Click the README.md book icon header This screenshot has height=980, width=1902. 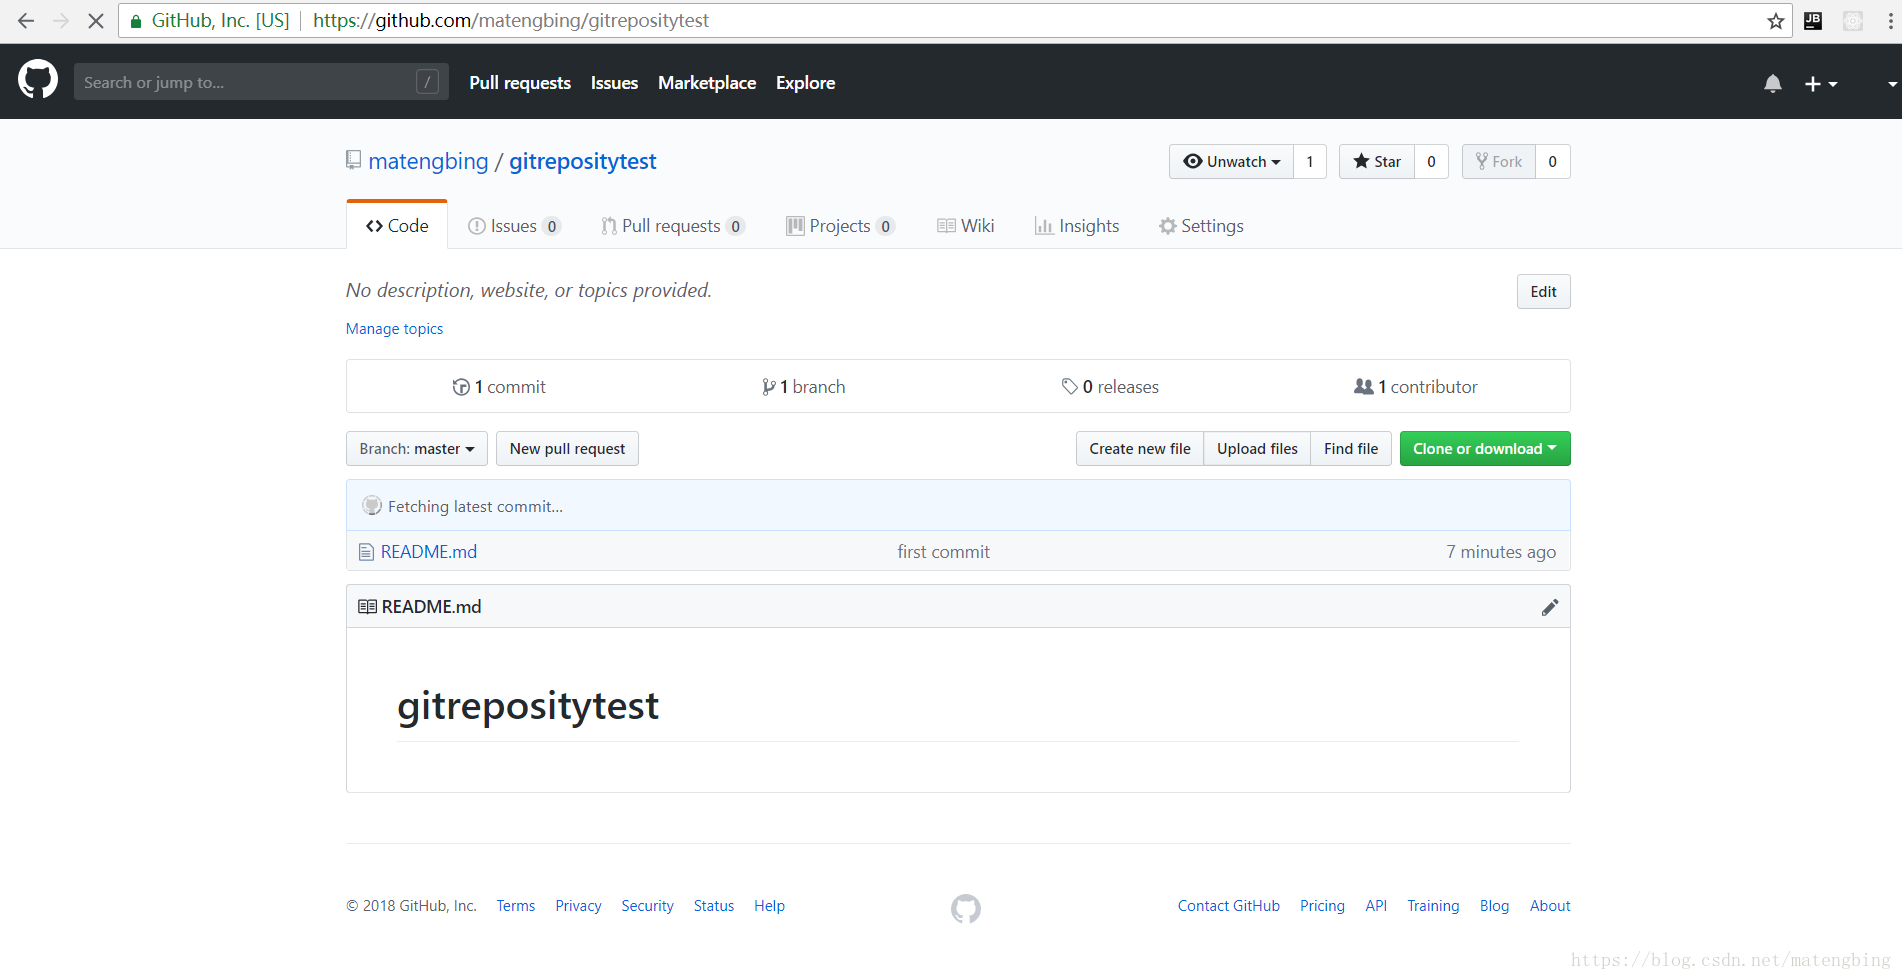point(367,607)
